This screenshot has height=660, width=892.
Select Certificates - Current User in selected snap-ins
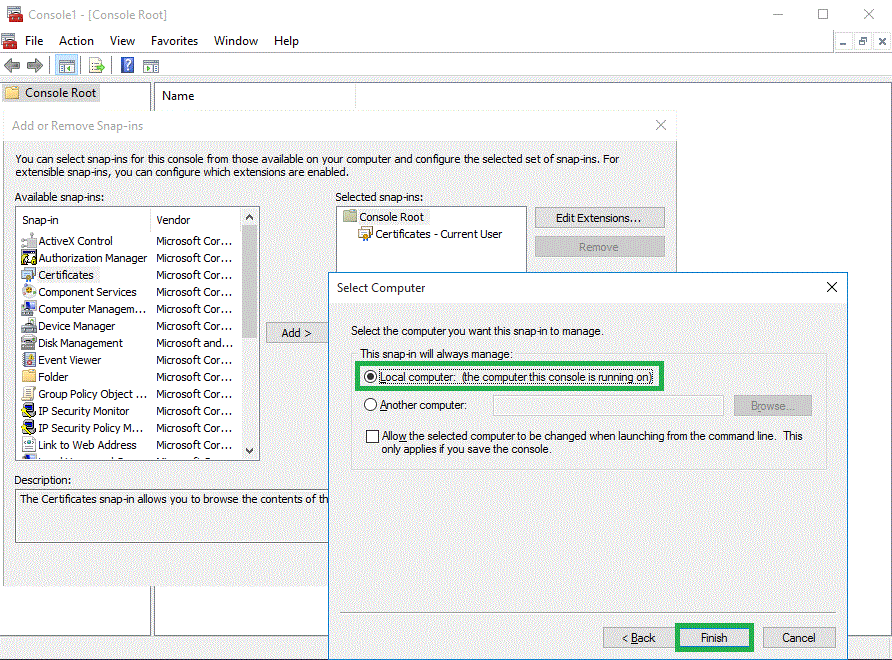coord(438,234)
